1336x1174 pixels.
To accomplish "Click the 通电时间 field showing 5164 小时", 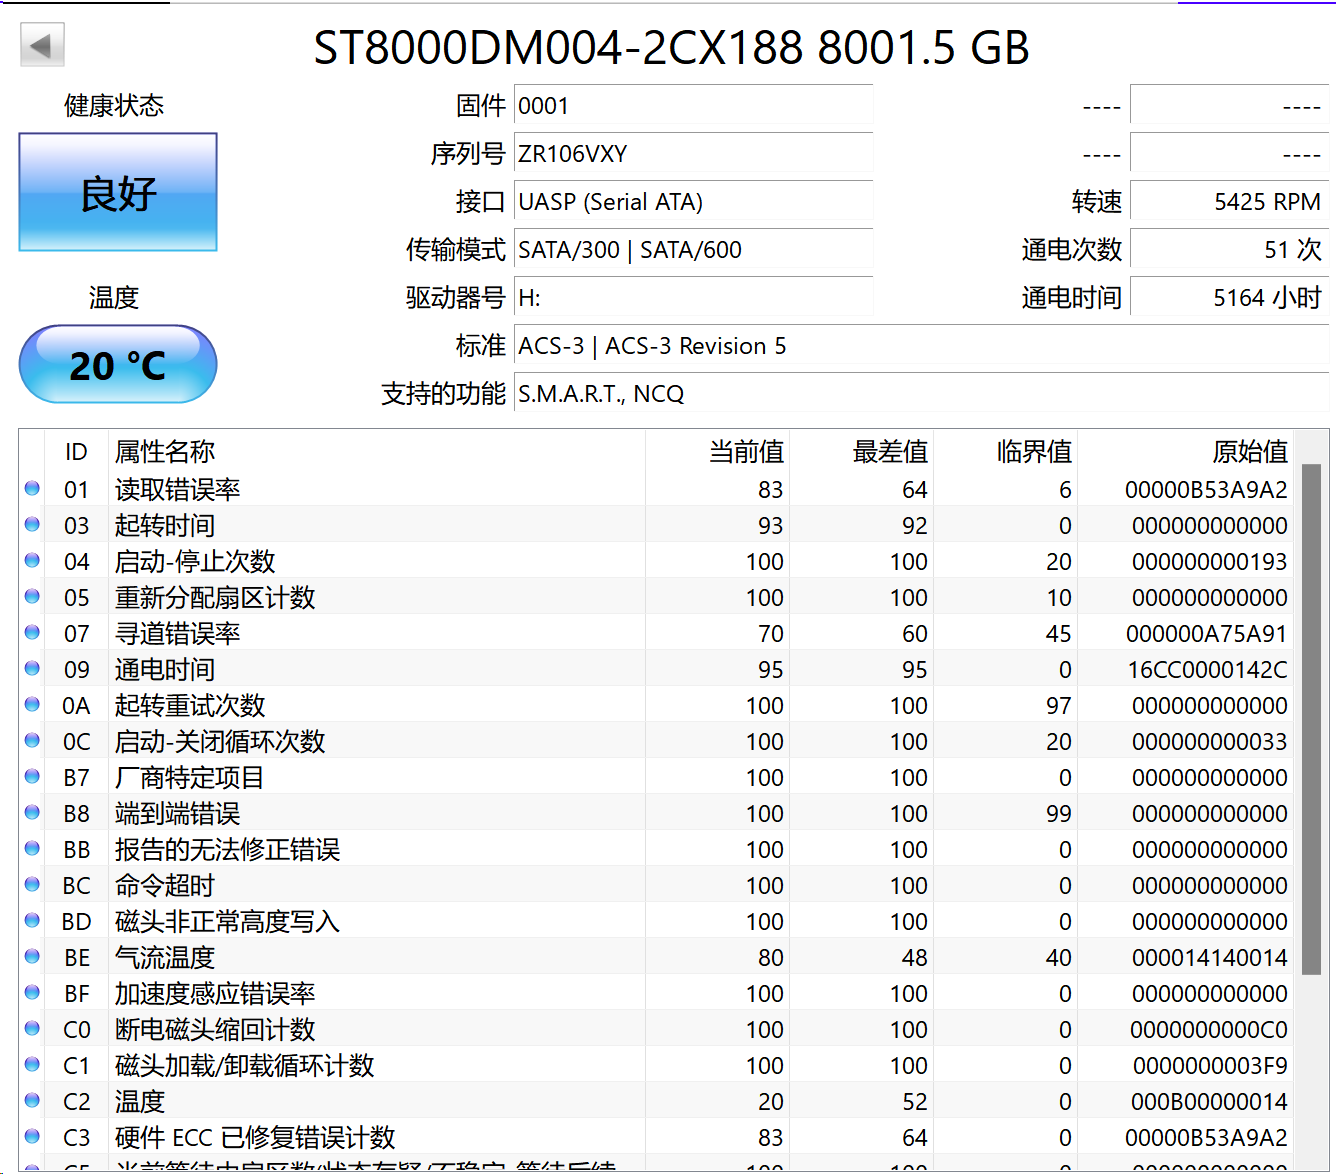I will (x=1228, y=298).
